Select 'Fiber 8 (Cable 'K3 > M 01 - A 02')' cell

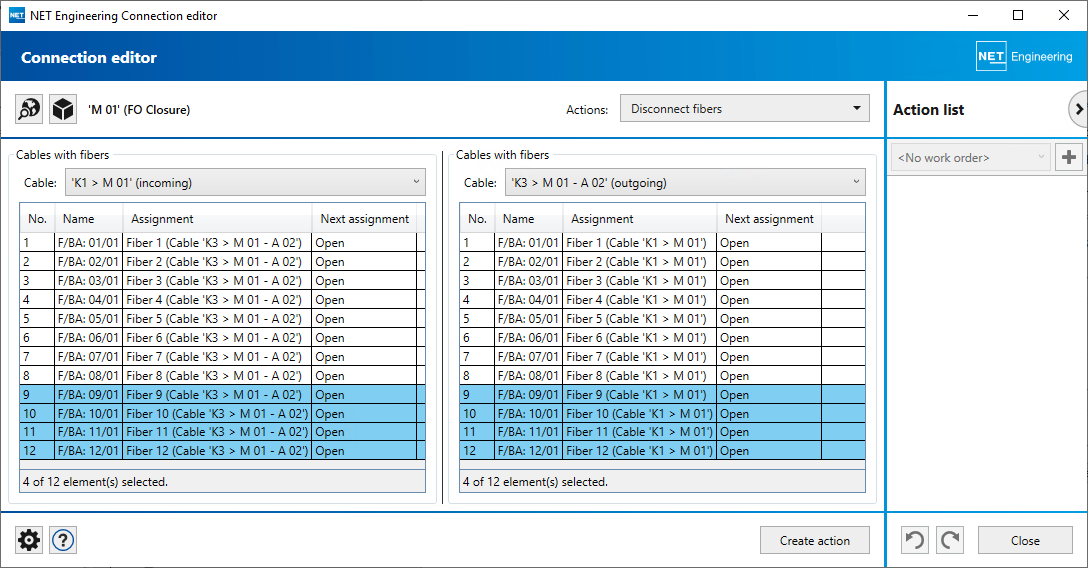218,375
